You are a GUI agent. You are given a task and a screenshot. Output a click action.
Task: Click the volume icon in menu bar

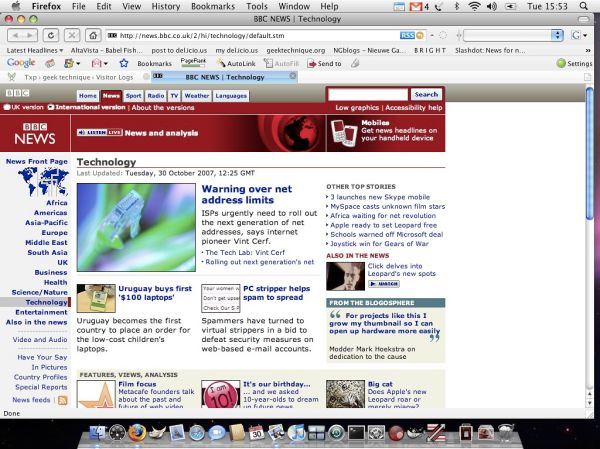click(x=492, y=6)
